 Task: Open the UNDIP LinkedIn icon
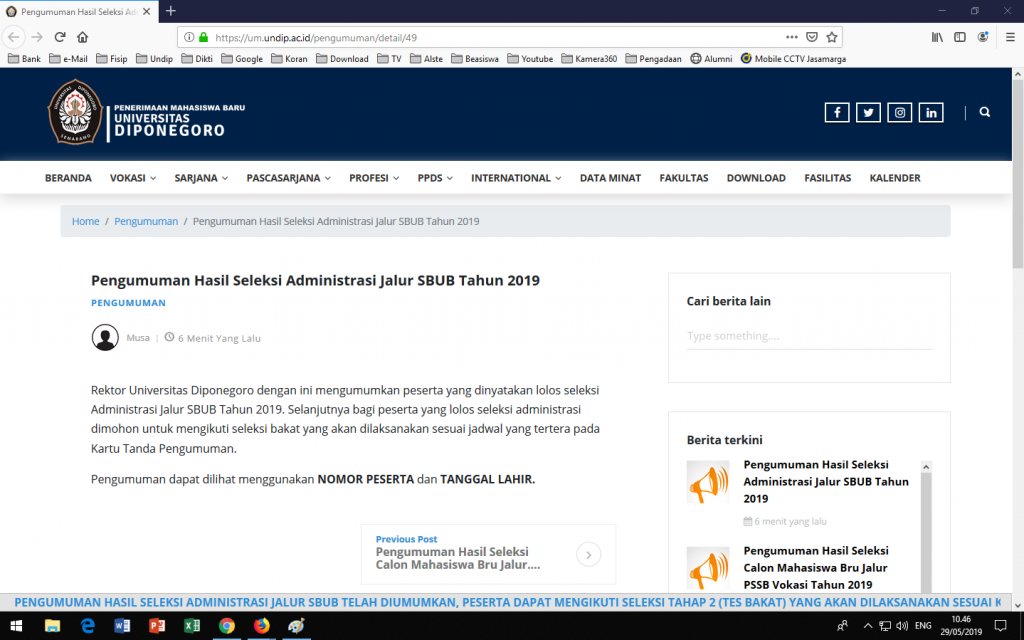pyautogui.click(x=931, y=112)
